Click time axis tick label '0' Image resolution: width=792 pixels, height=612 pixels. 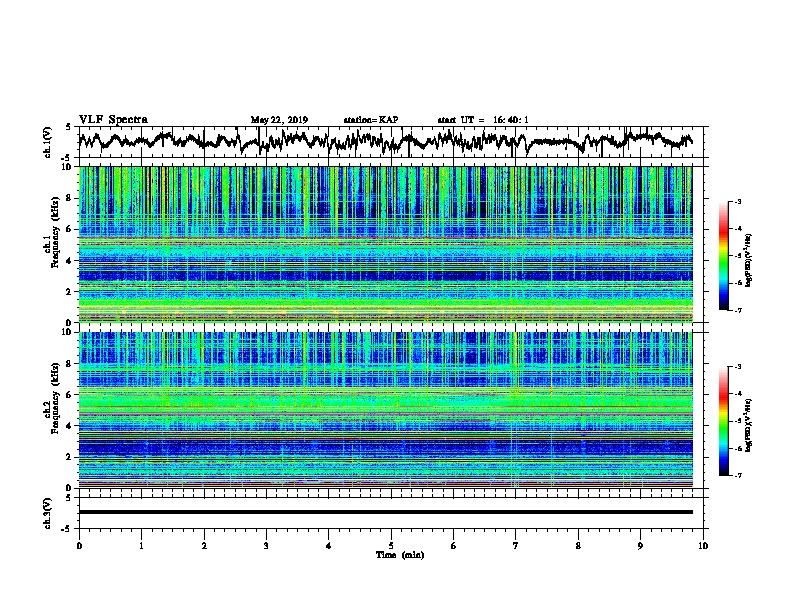(79, 545)
